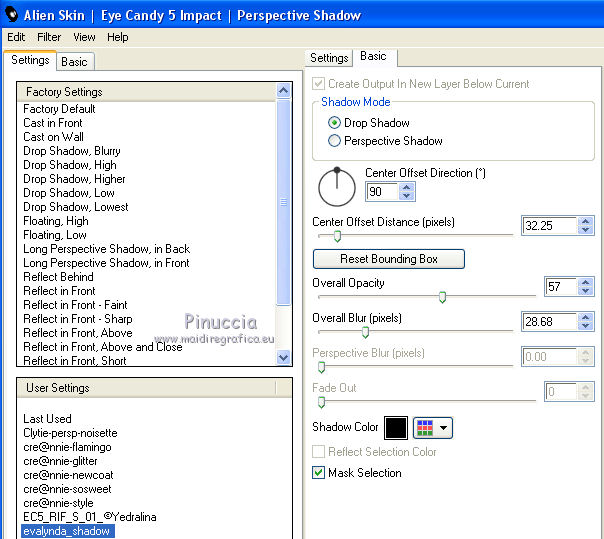Select Factory Default preset
Screen dimensions: 604x539
(59, 109)
